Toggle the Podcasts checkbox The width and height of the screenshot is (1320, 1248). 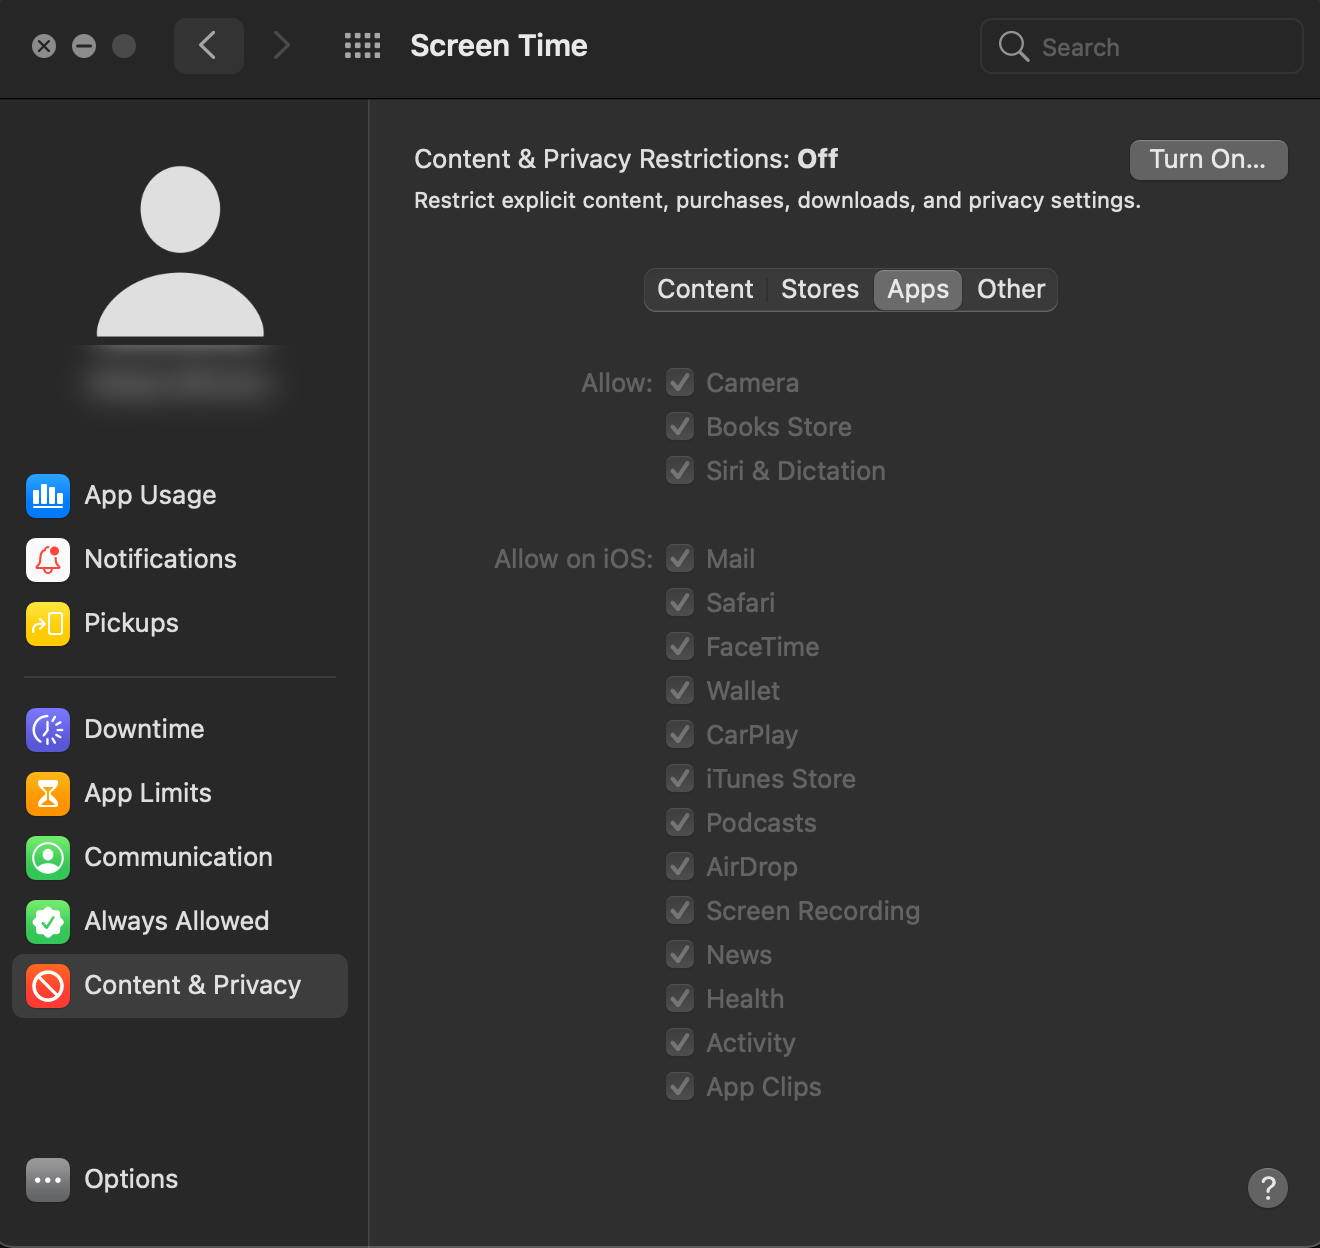[680, 822]
